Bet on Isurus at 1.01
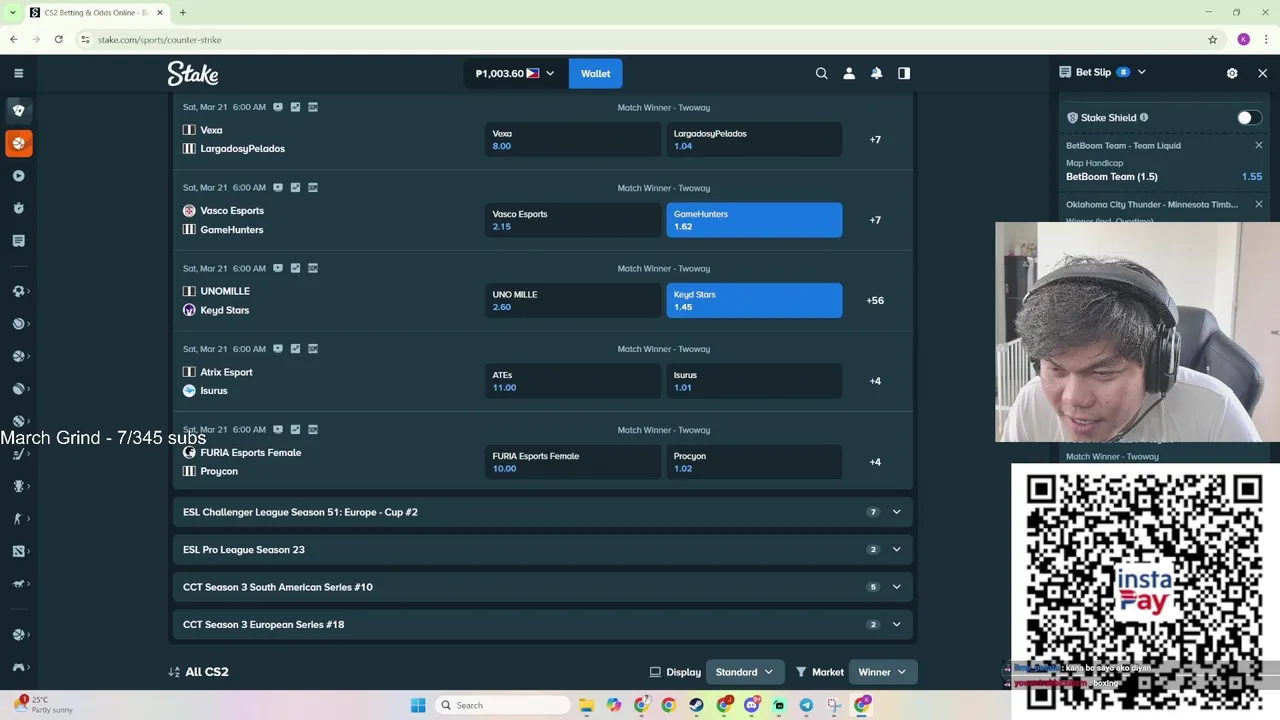Screen dimensions: 1280x720 pyautogui.click(x=754, y=381)
